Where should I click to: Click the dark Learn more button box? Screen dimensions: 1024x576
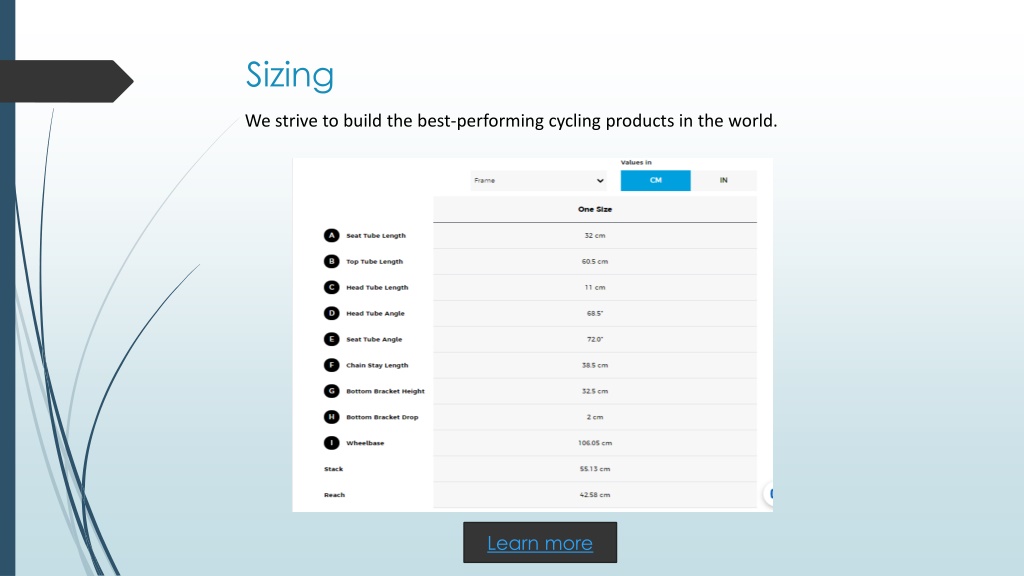[540, 542]
